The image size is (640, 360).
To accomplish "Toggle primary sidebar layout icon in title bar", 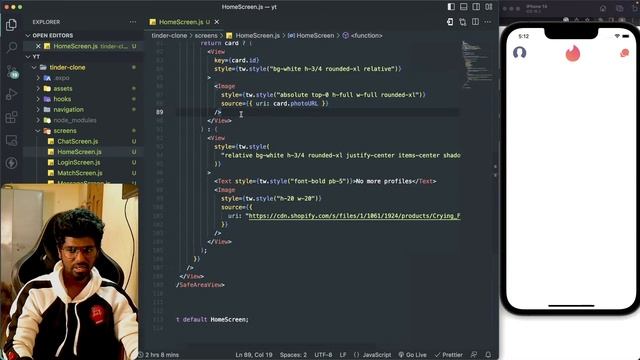I will (451, 7).
